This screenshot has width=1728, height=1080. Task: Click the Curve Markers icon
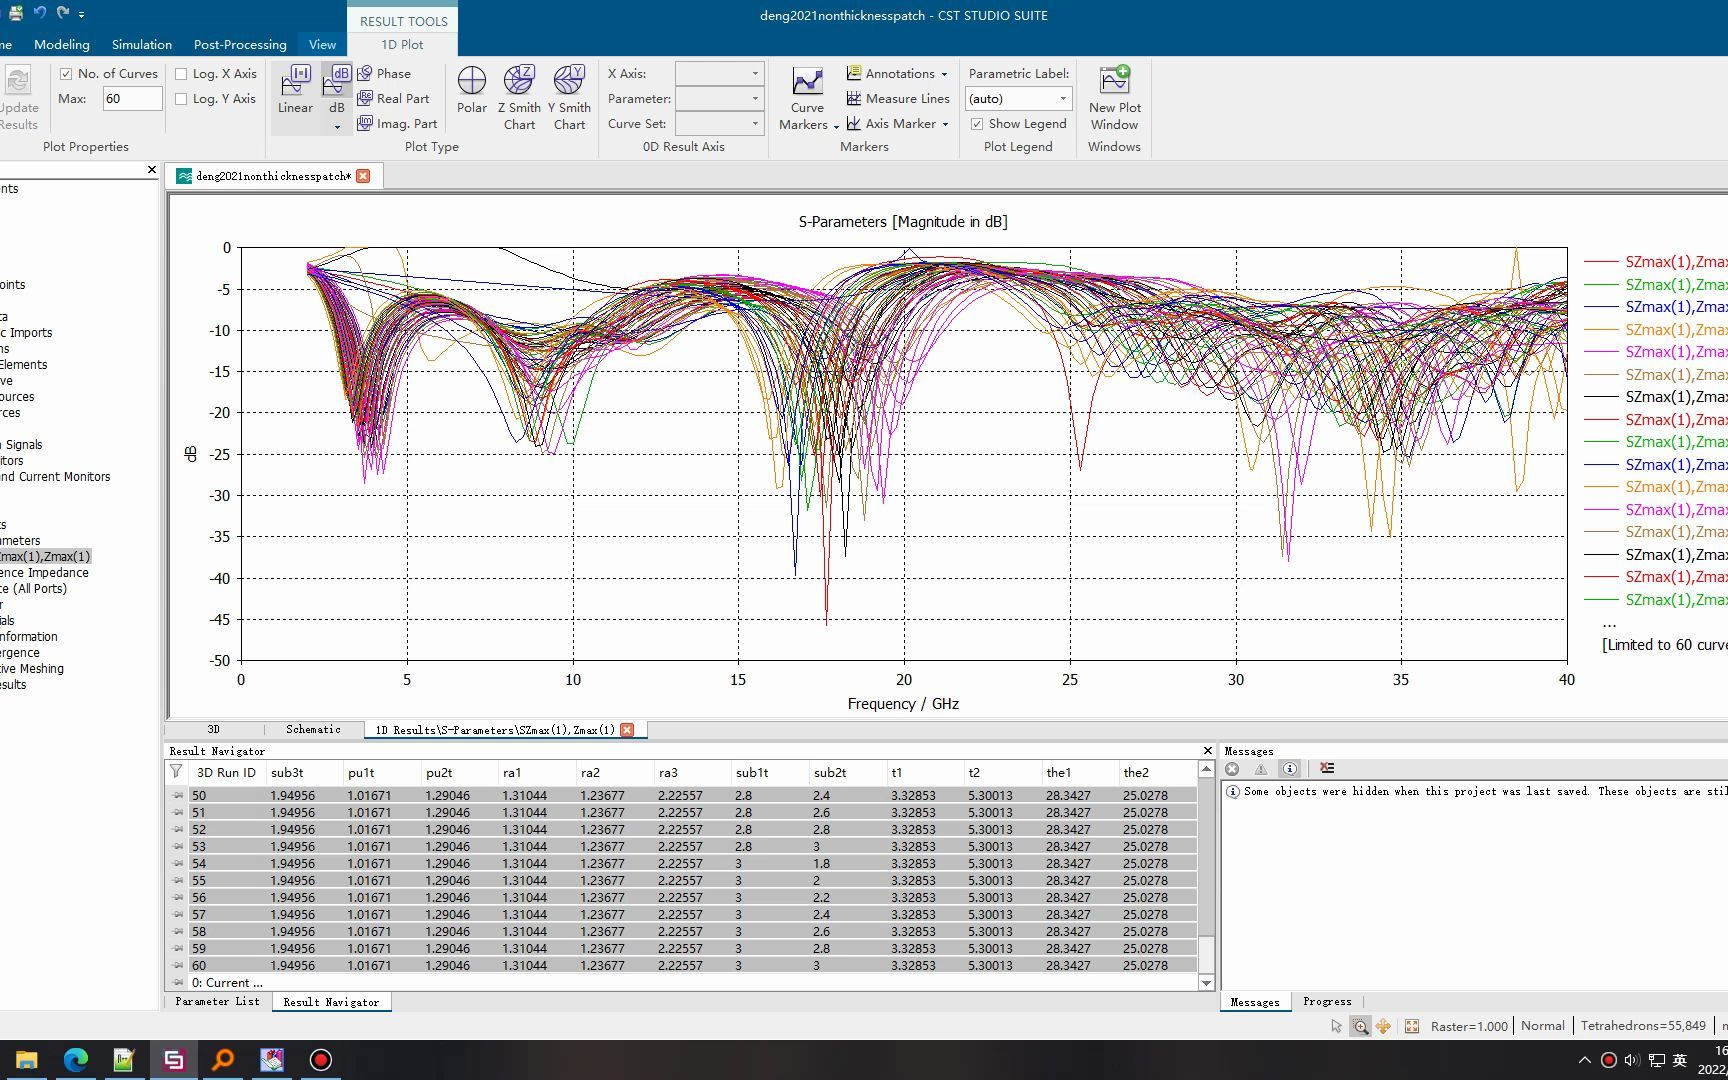pyautogui.click(x=807, y=97)
